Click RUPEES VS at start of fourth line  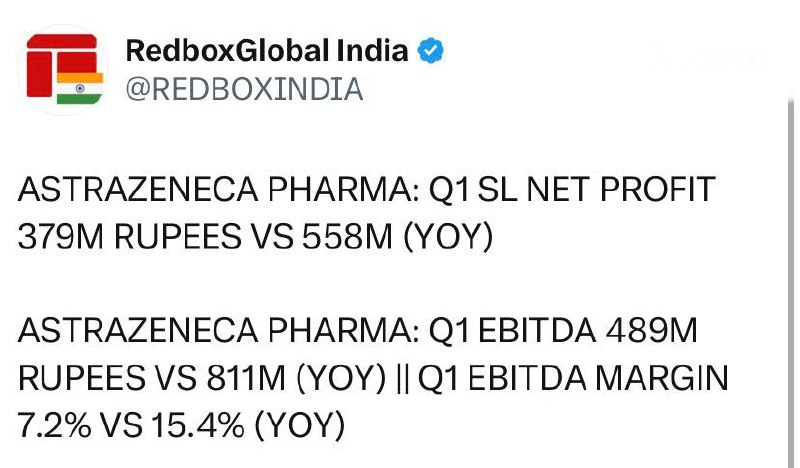coord(107,378)
